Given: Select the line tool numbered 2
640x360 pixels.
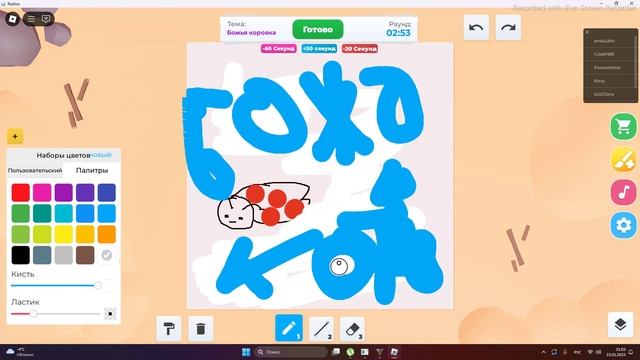Looking at the screenshot, I should point(322,329).
